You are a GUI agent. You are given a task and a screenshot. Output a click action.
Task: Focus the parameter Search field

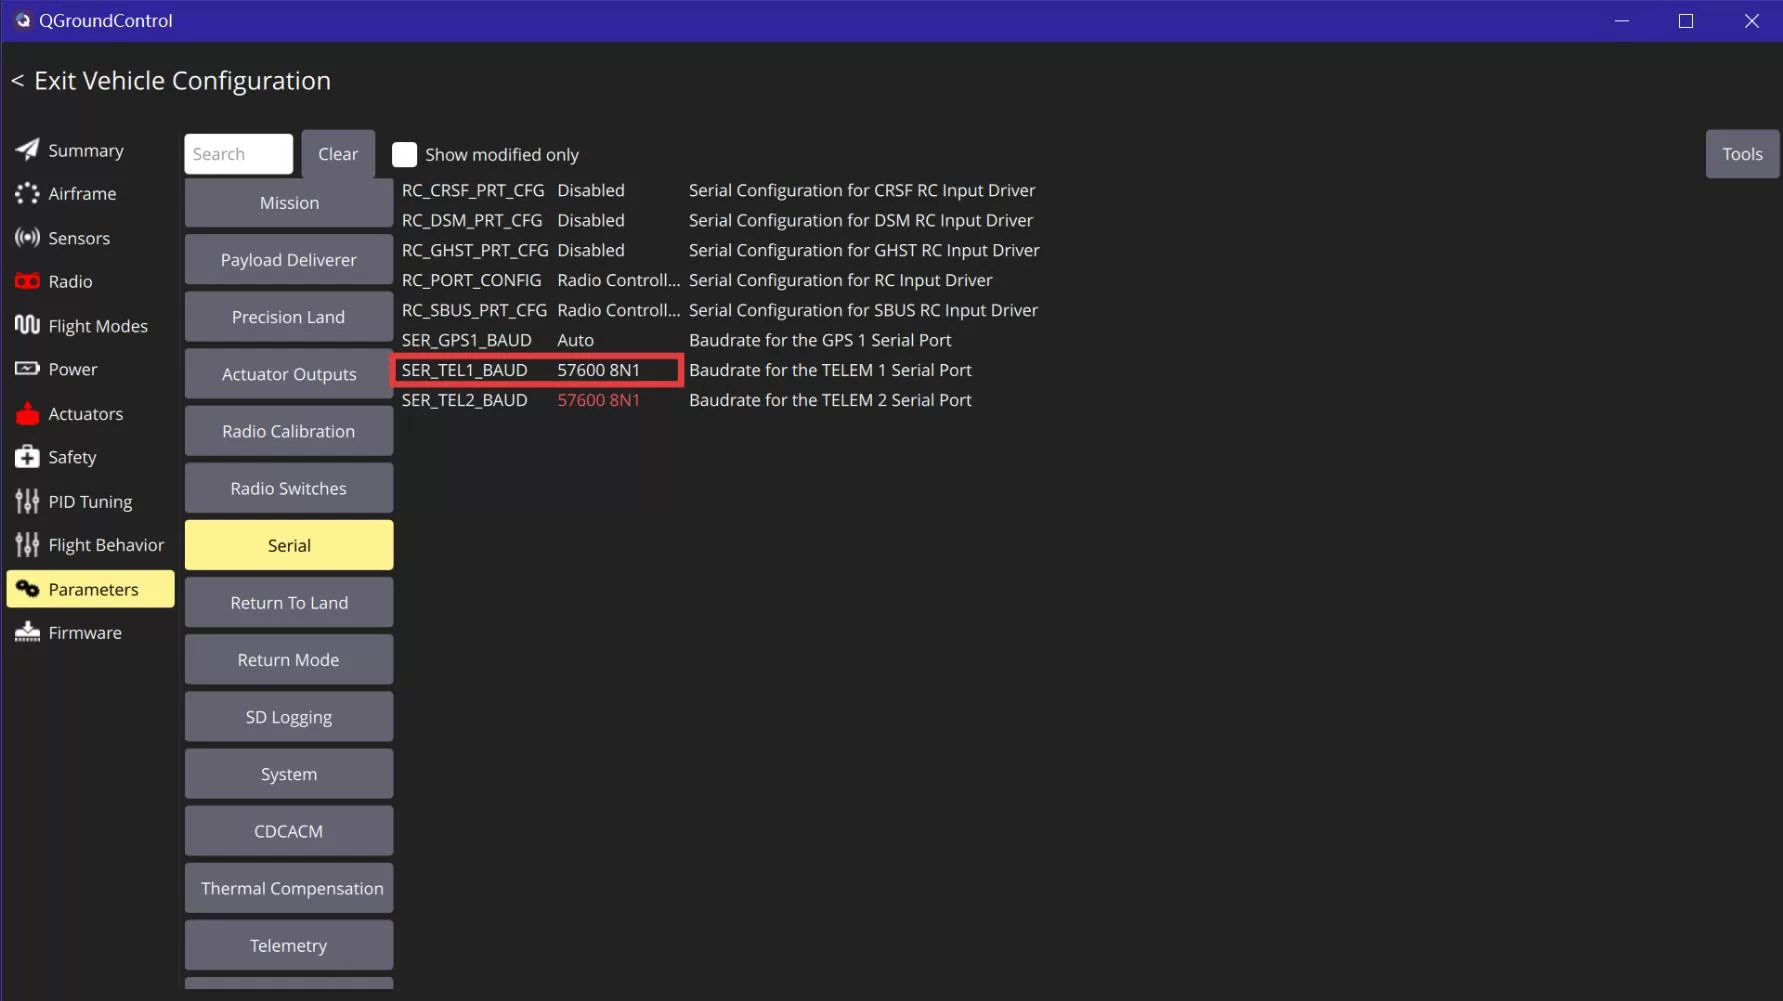pyautogui.click(x=239, y=154)
